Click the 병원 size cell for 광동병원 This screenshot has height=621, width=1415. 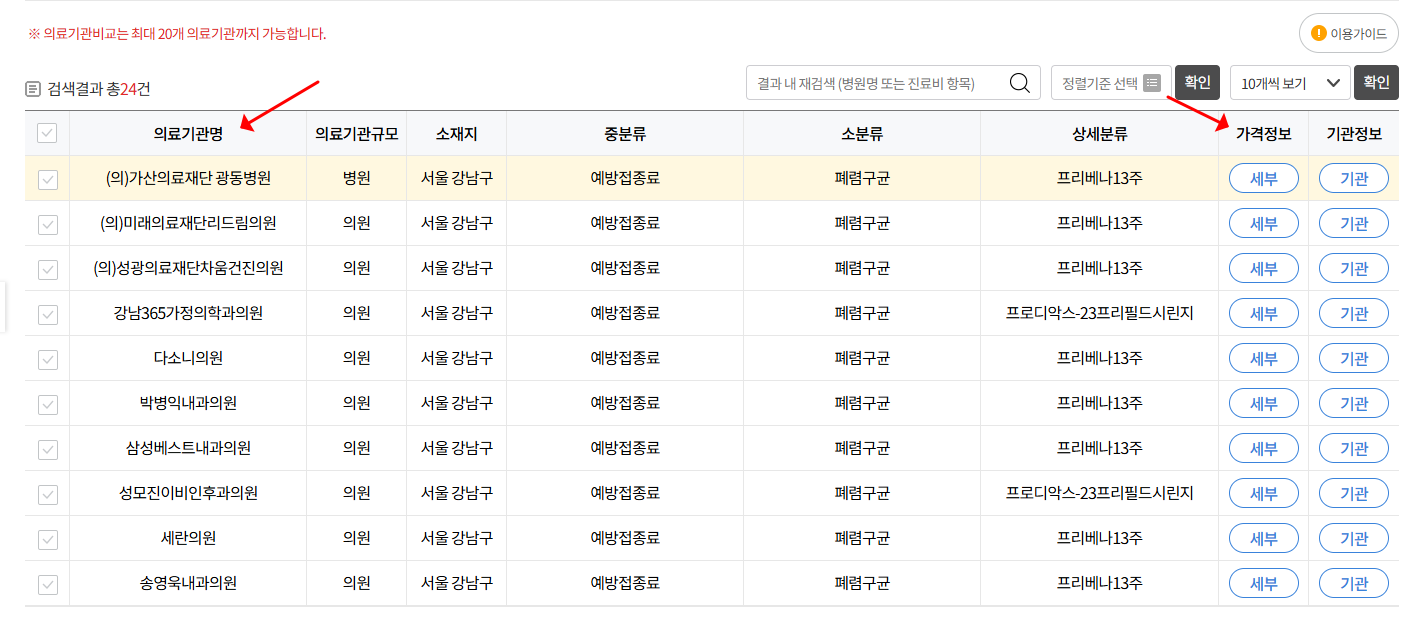click(x=357, y=178)
